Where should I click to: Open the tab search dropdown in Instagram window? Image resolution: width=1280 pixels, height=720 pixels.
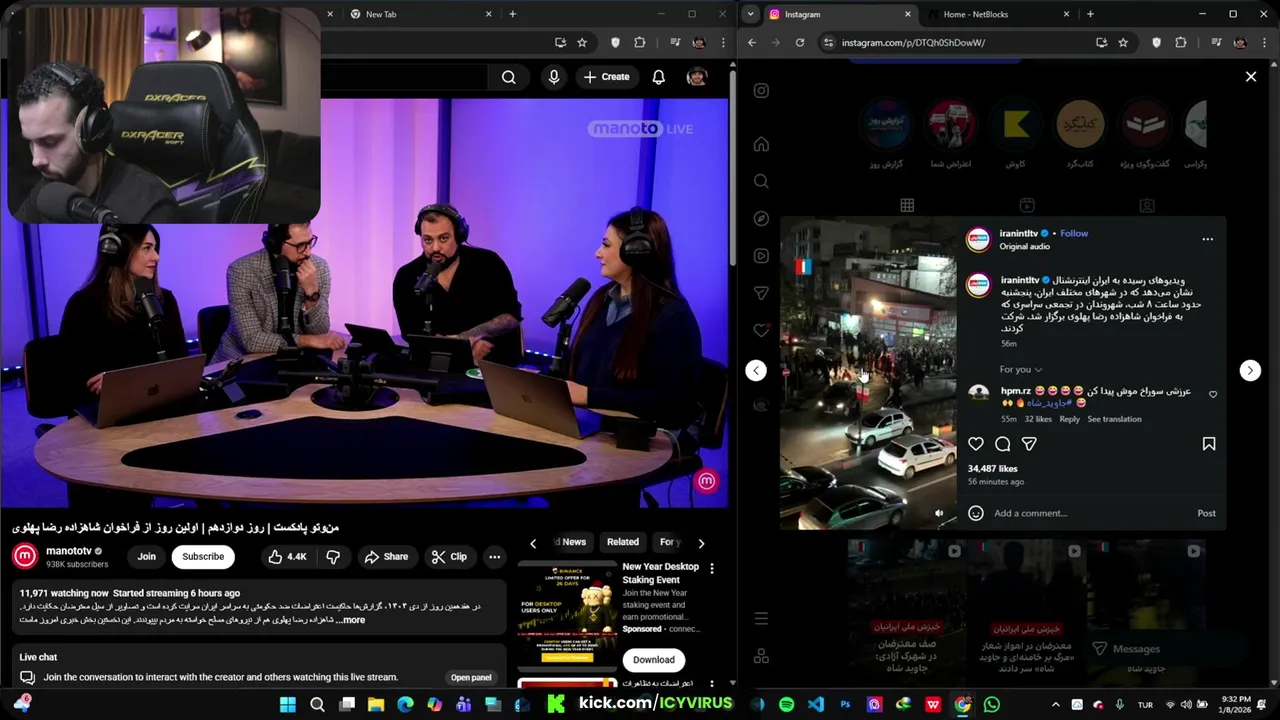tap(750, 14)
